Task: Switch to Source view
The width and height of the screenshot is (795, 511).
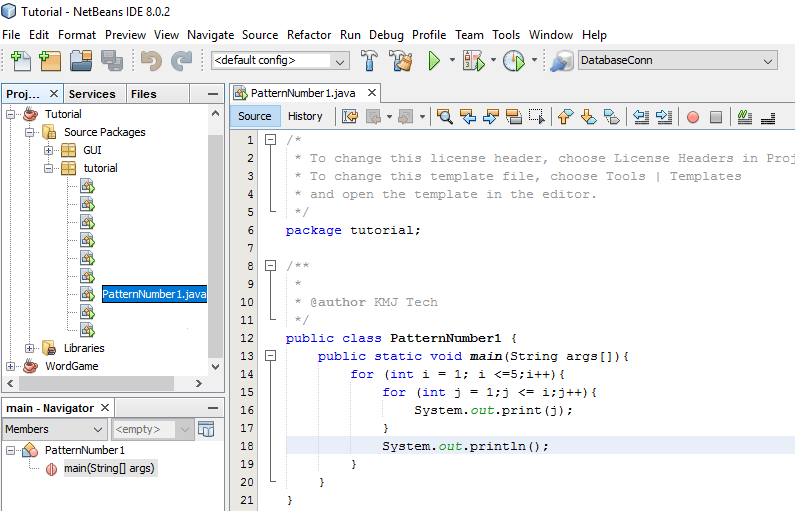Action: click(255, 117)
